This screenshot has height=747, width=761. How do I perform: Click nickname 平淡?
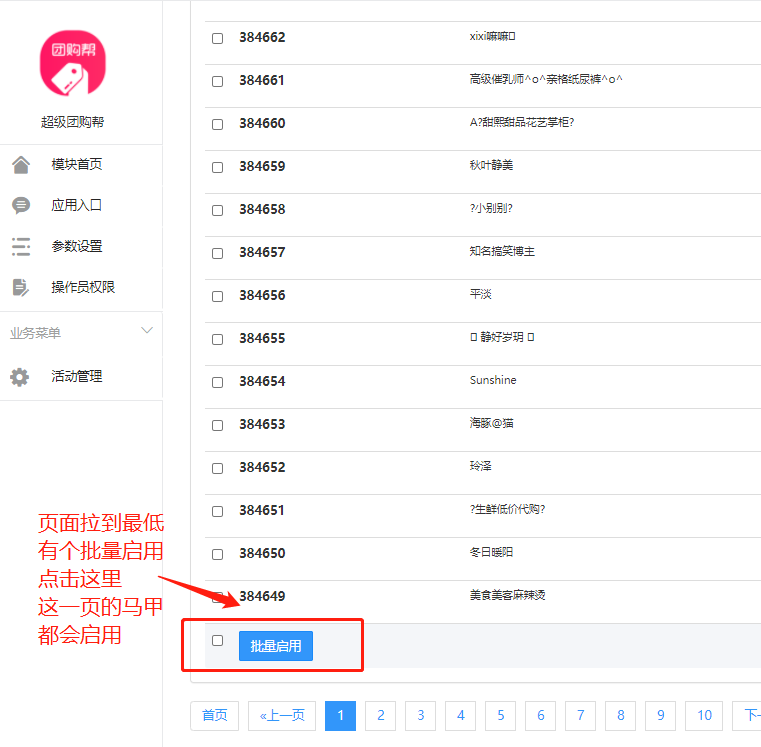[x=480, y=295]
